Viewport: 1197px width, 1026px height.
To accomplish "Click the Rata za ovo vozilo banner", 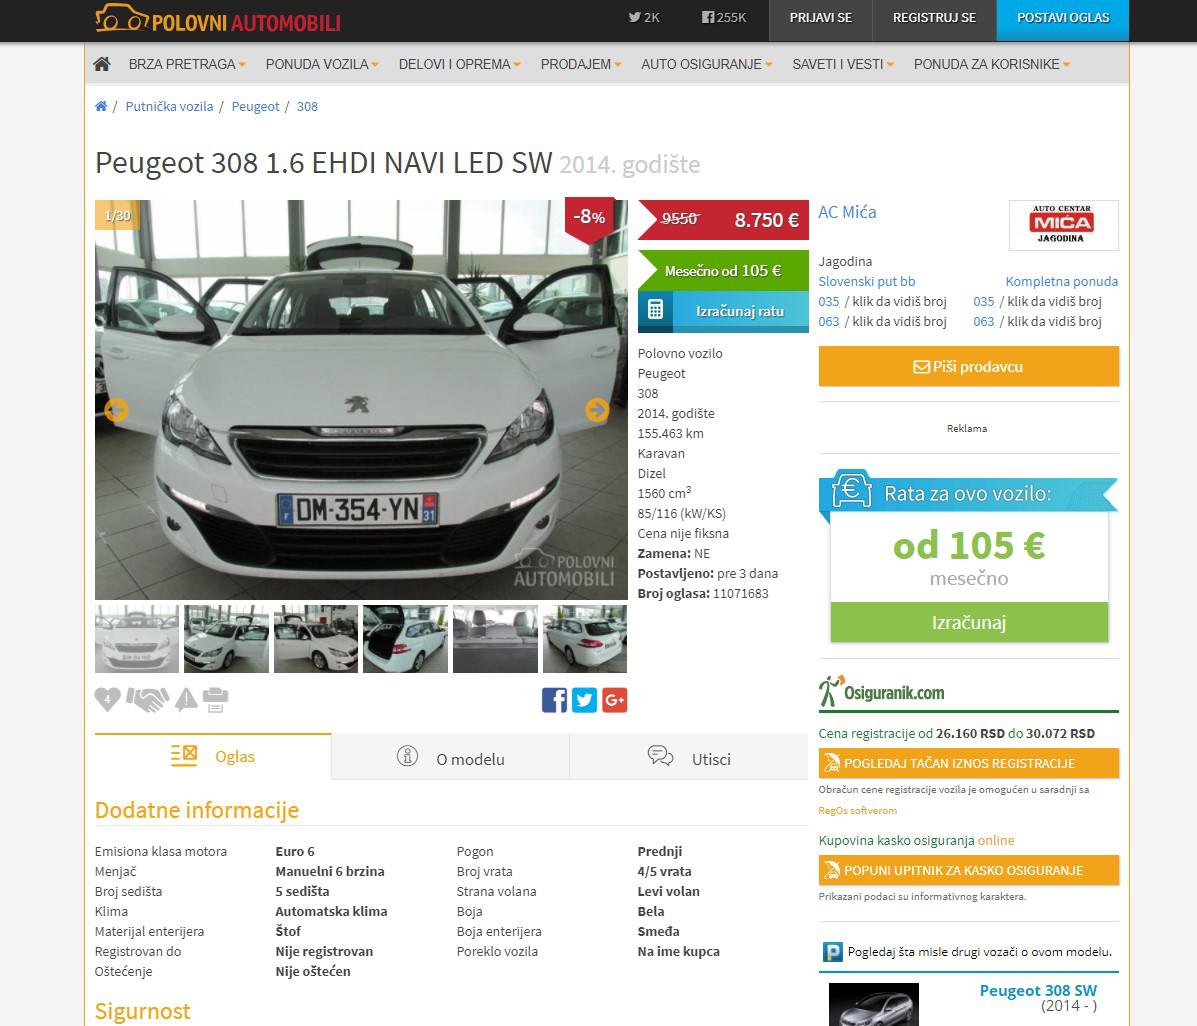I will click(x=968, y=493).
